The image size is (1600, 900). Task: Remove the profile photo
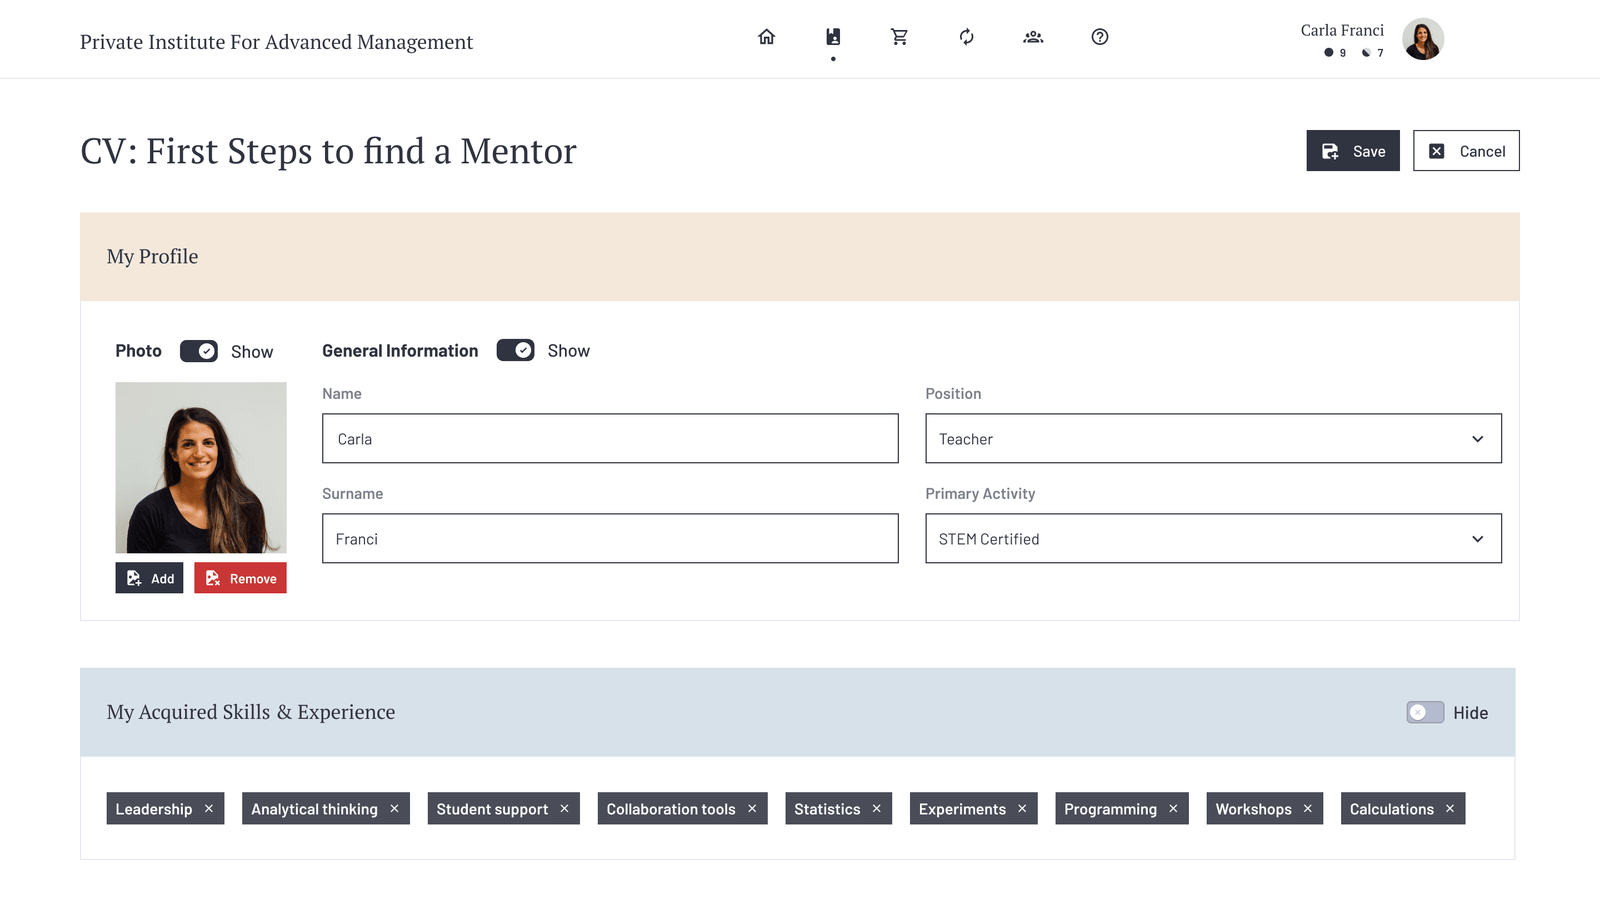click(240, 578)
